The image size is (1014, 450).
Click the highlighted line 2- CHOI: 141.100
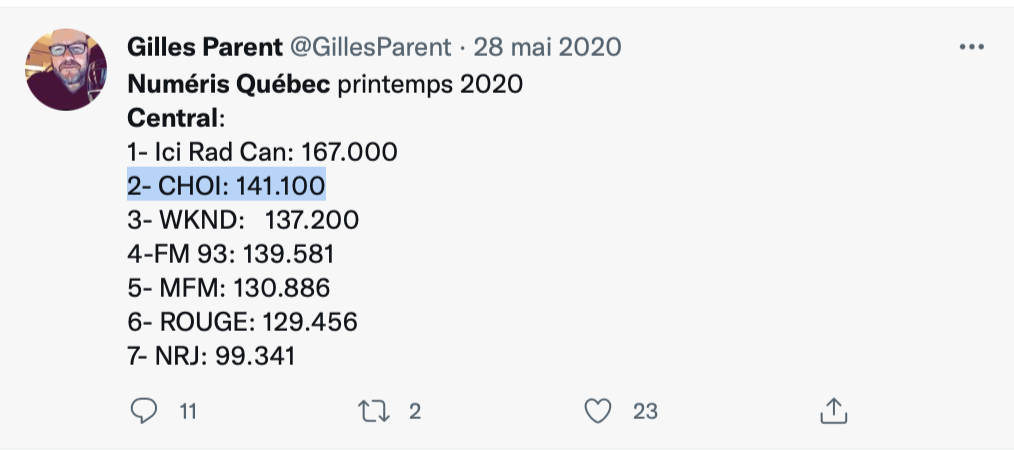click(226, 186)
